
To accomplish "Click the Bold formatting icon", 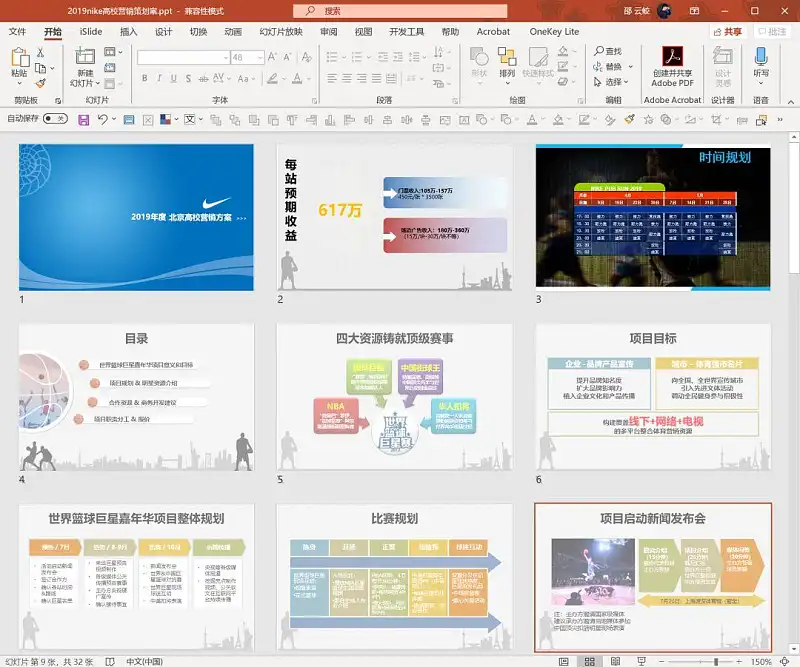I will coord(145,78).
